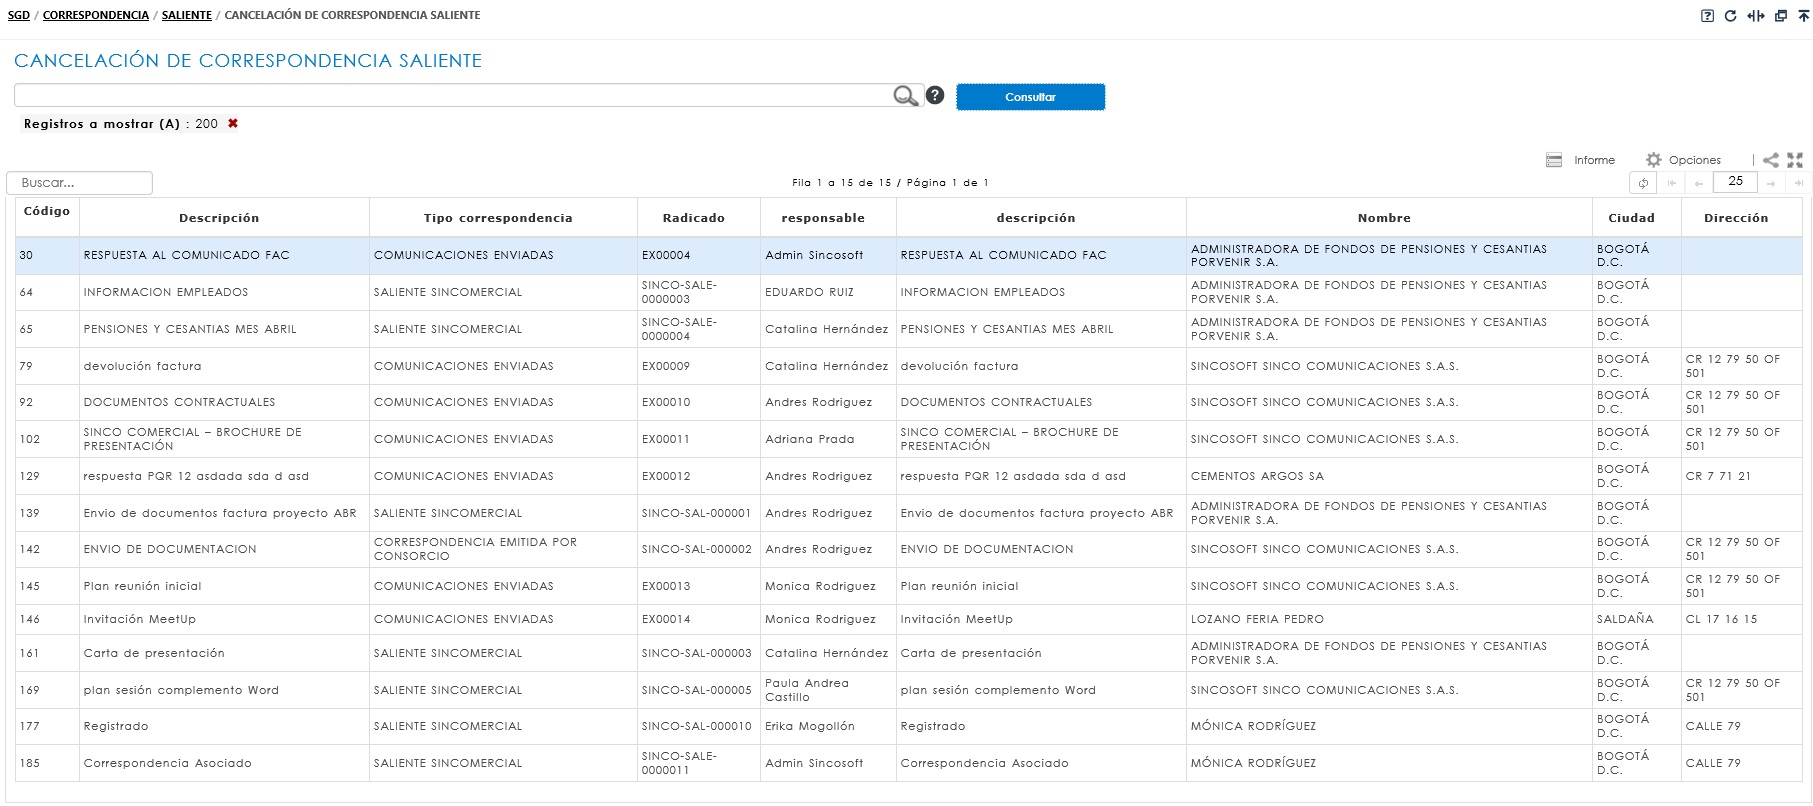Image resolution: width=1813 pixels, height=806 pixels.
Task: Click the Consultar button
Action: pyautogui.click(x=1030, y=97)
